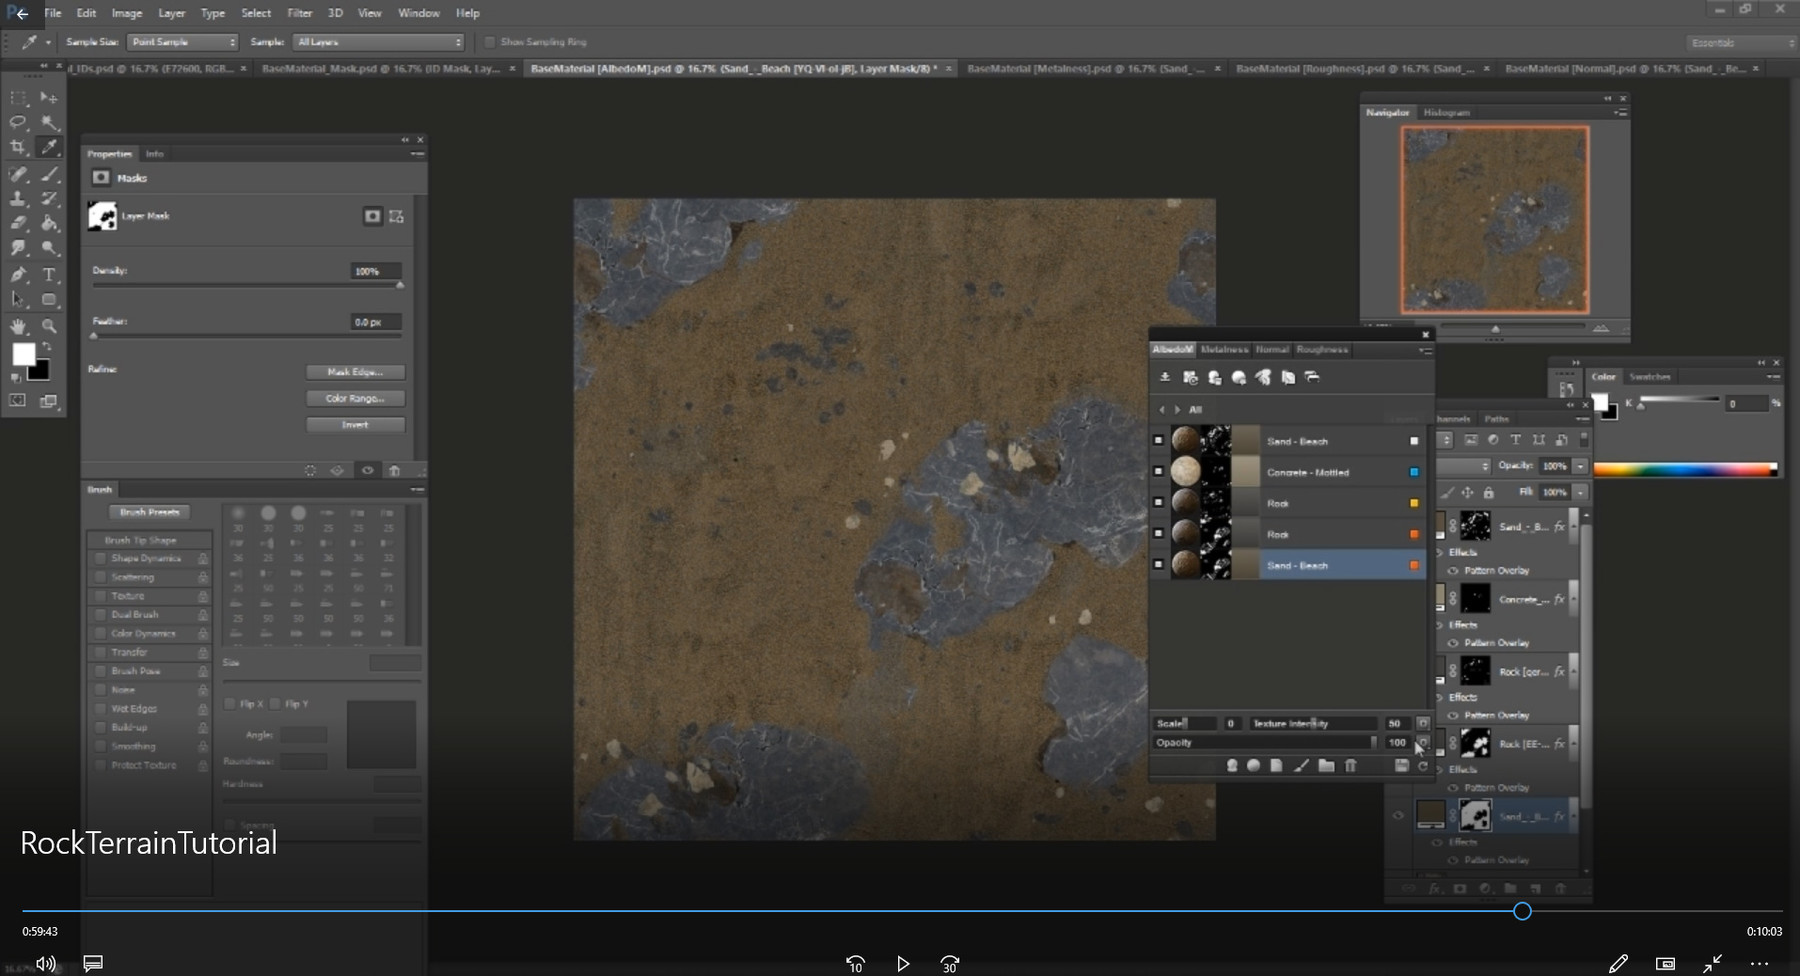Enable the Wet Edges brush option
This screenshot has width=1800, height=976.
pos(100,708)
